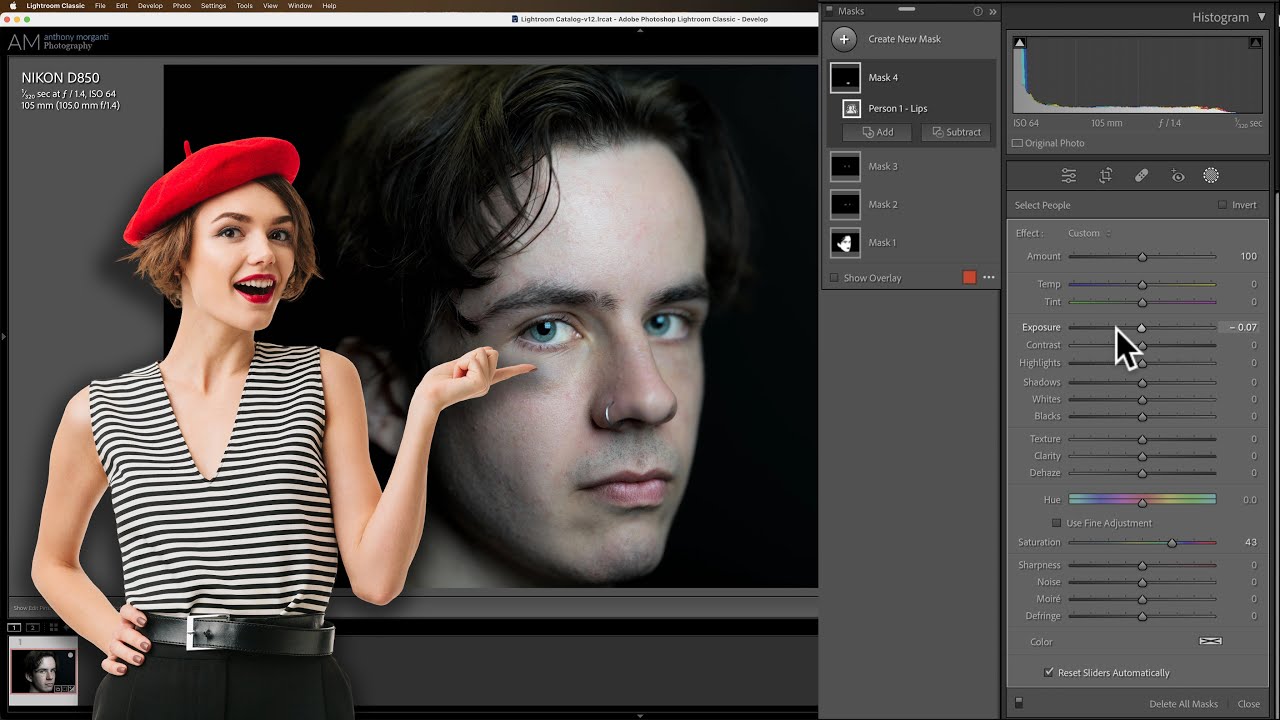1280x720 pixels.
Task: Click the red overlay color swatch
Action: click(969, 278)
